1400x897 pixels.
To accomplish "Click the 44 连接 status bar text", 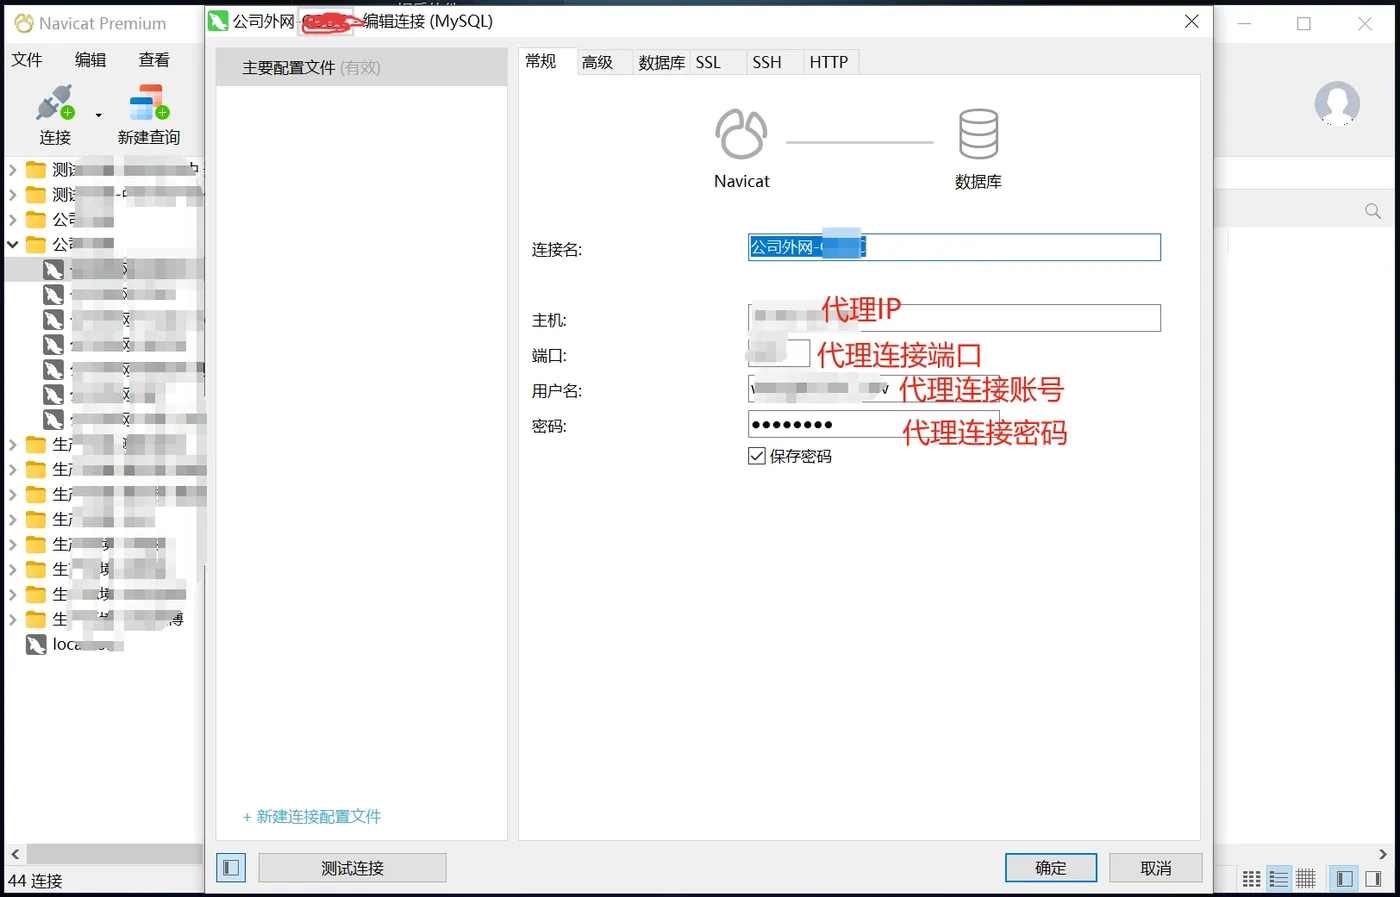I will point(35,881).
